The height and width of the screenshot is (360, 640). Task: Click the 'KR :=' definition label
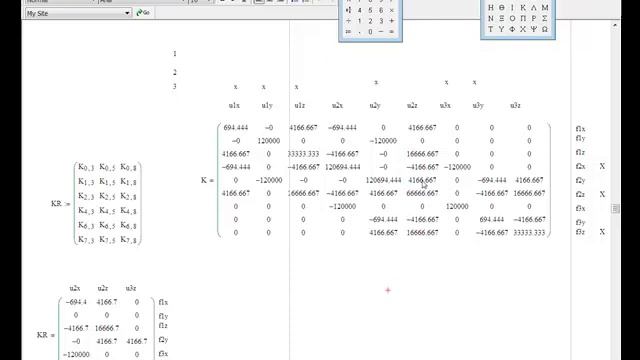tap(61, 204)
